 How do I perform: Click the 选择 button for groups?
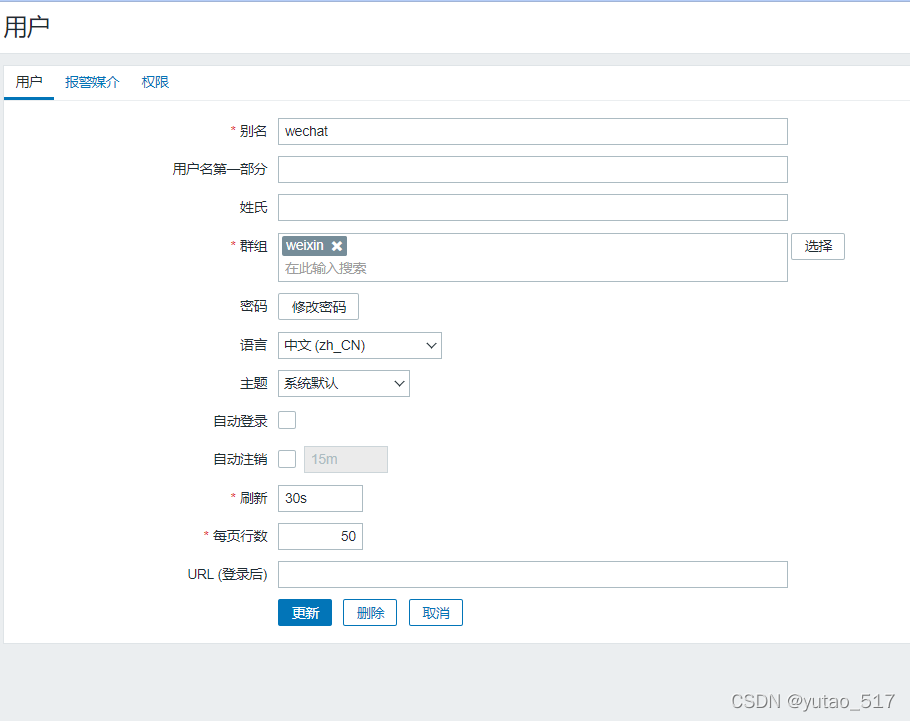point(818,246)
